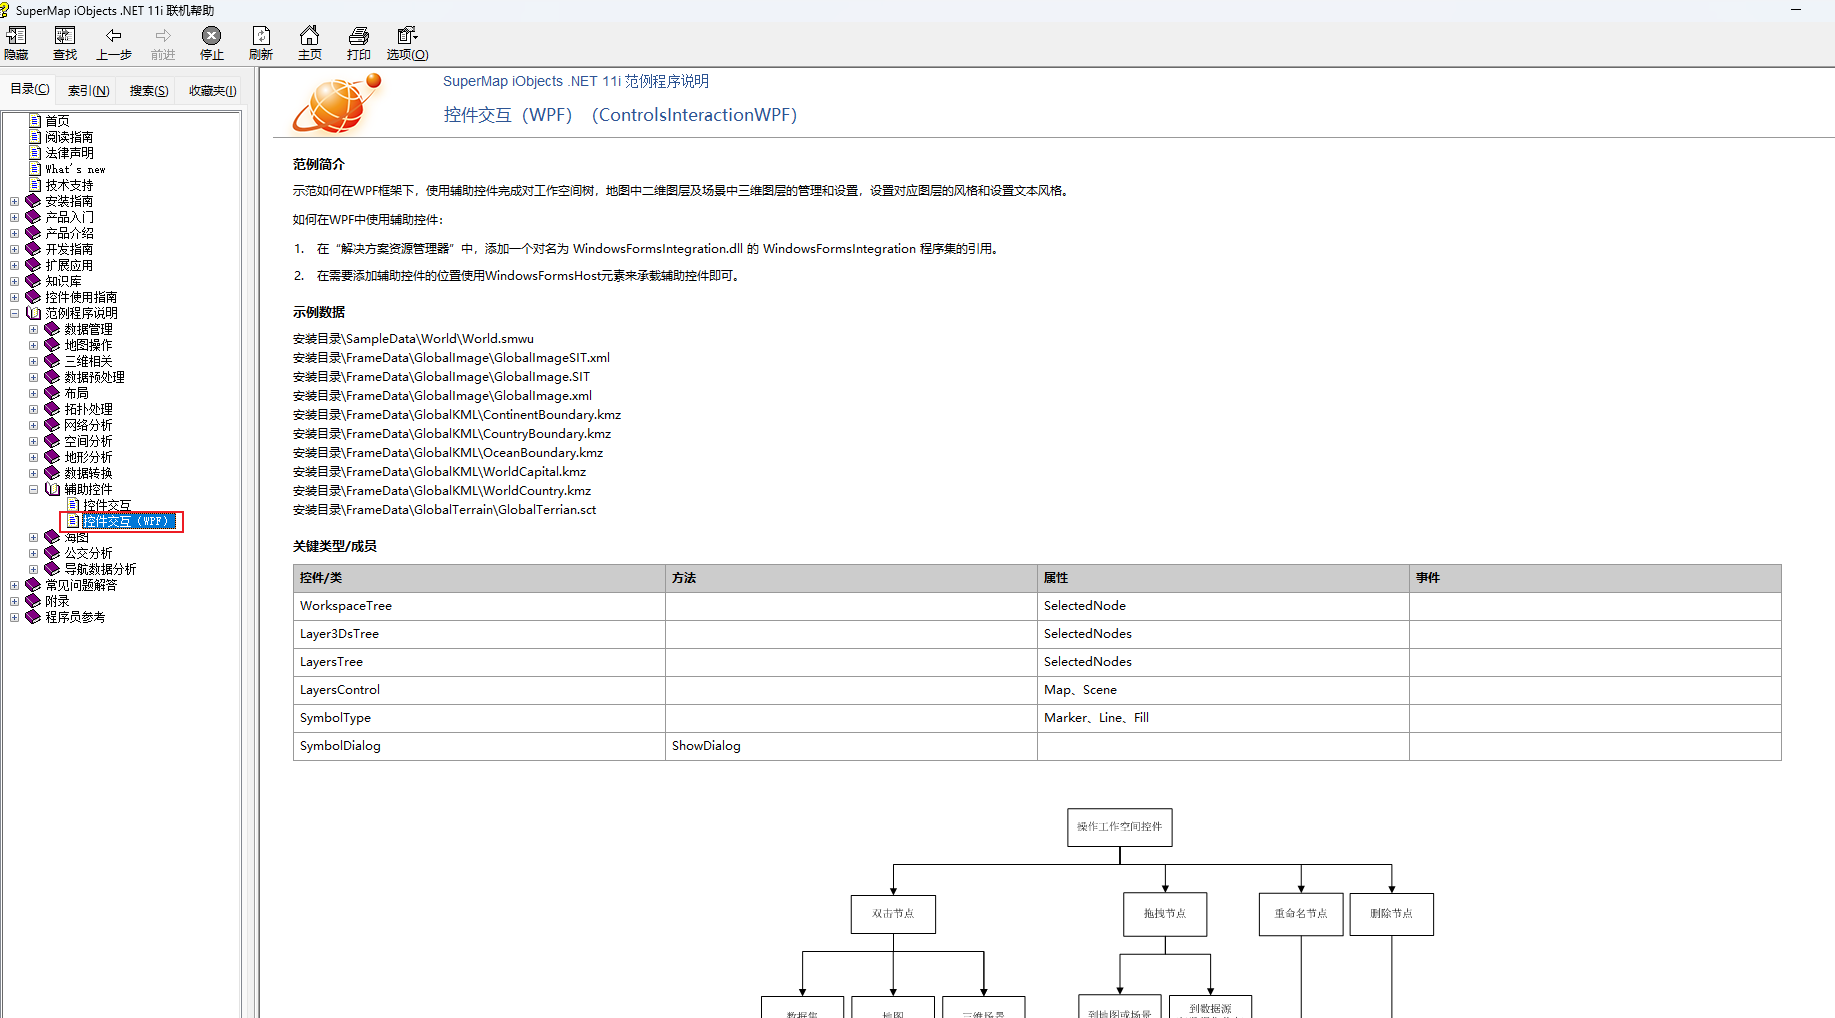This screenshot has width=1835, height=1018.
Task: Expand the 扩展应用 tree node
Action: [15, 265]
